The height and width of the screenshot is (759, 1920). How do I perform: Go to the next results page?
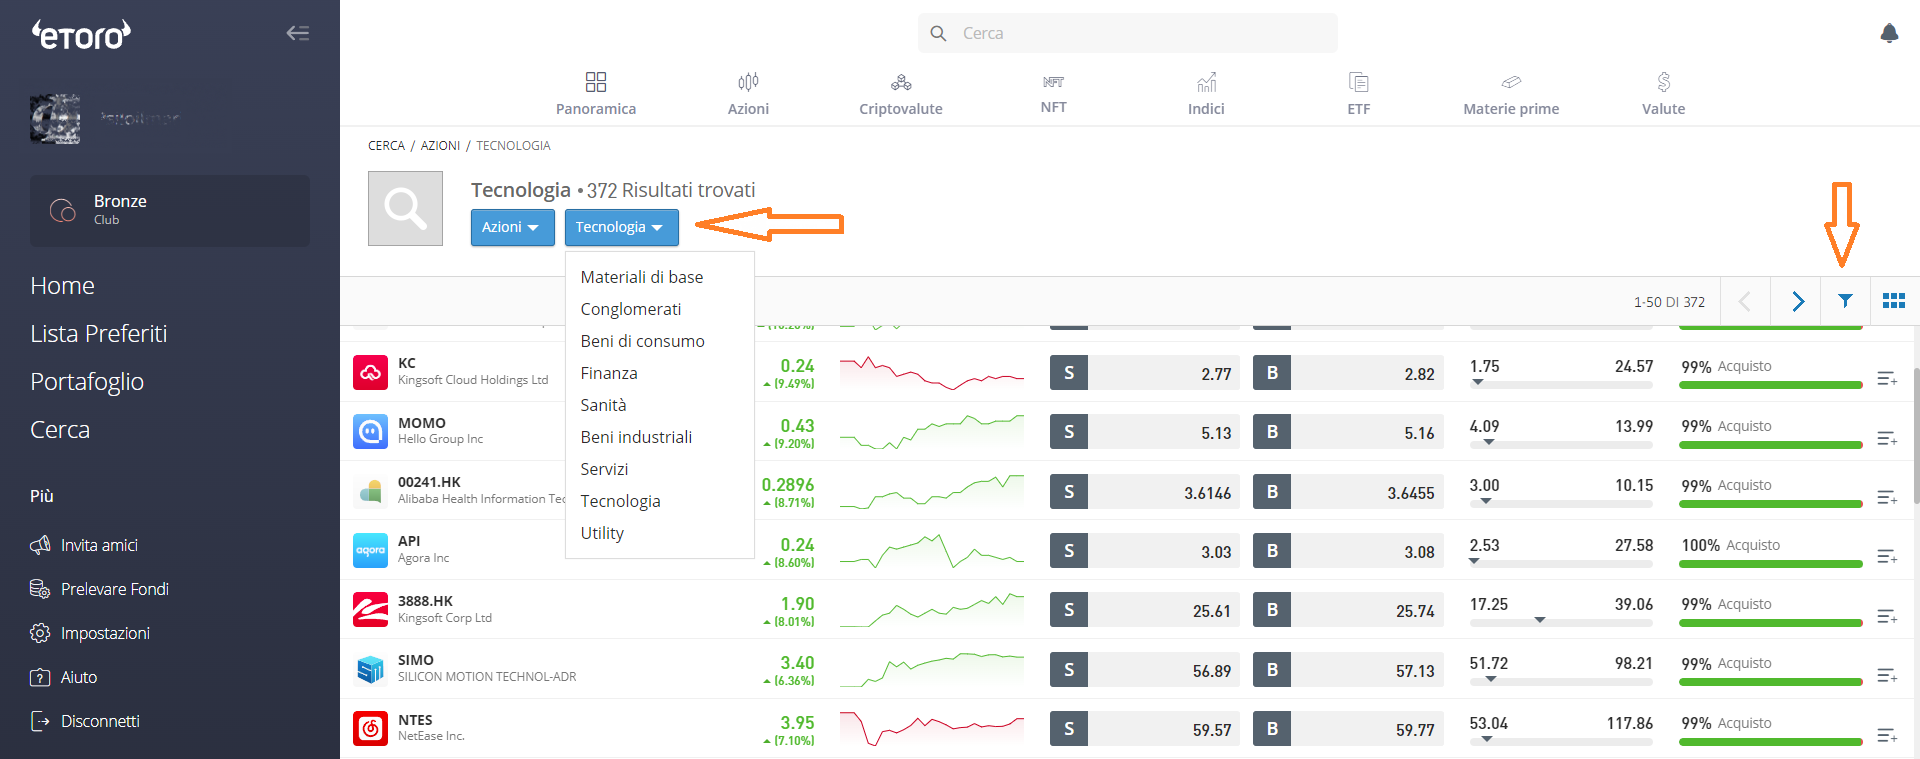tap(1796, 301)
